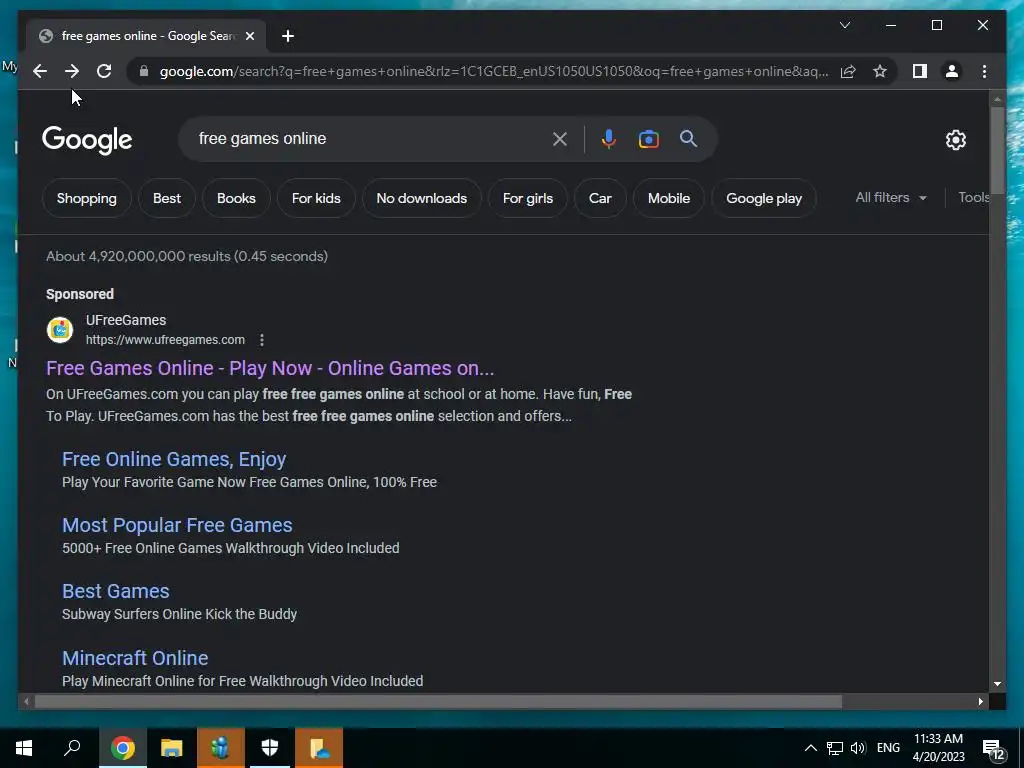Image resolution: width=1024 pixels, height=768 pixels.
Task: Open the Chrome side panel
Action: pyautogui.click(x=920, y=71)
